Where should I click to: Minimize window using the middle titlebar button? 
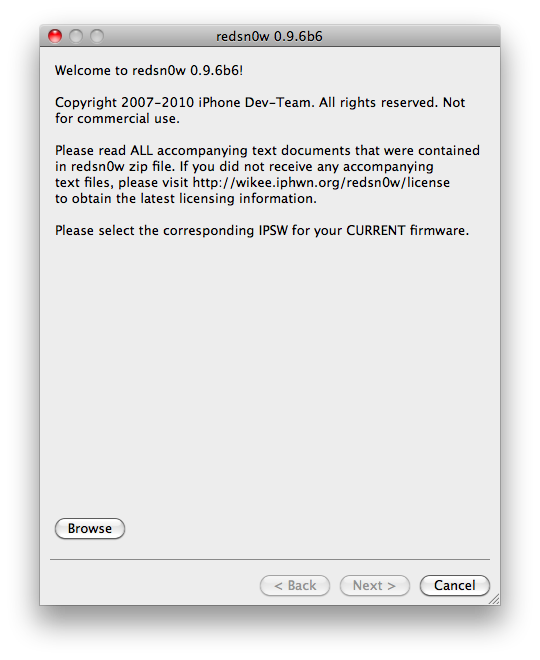[76, 36]
